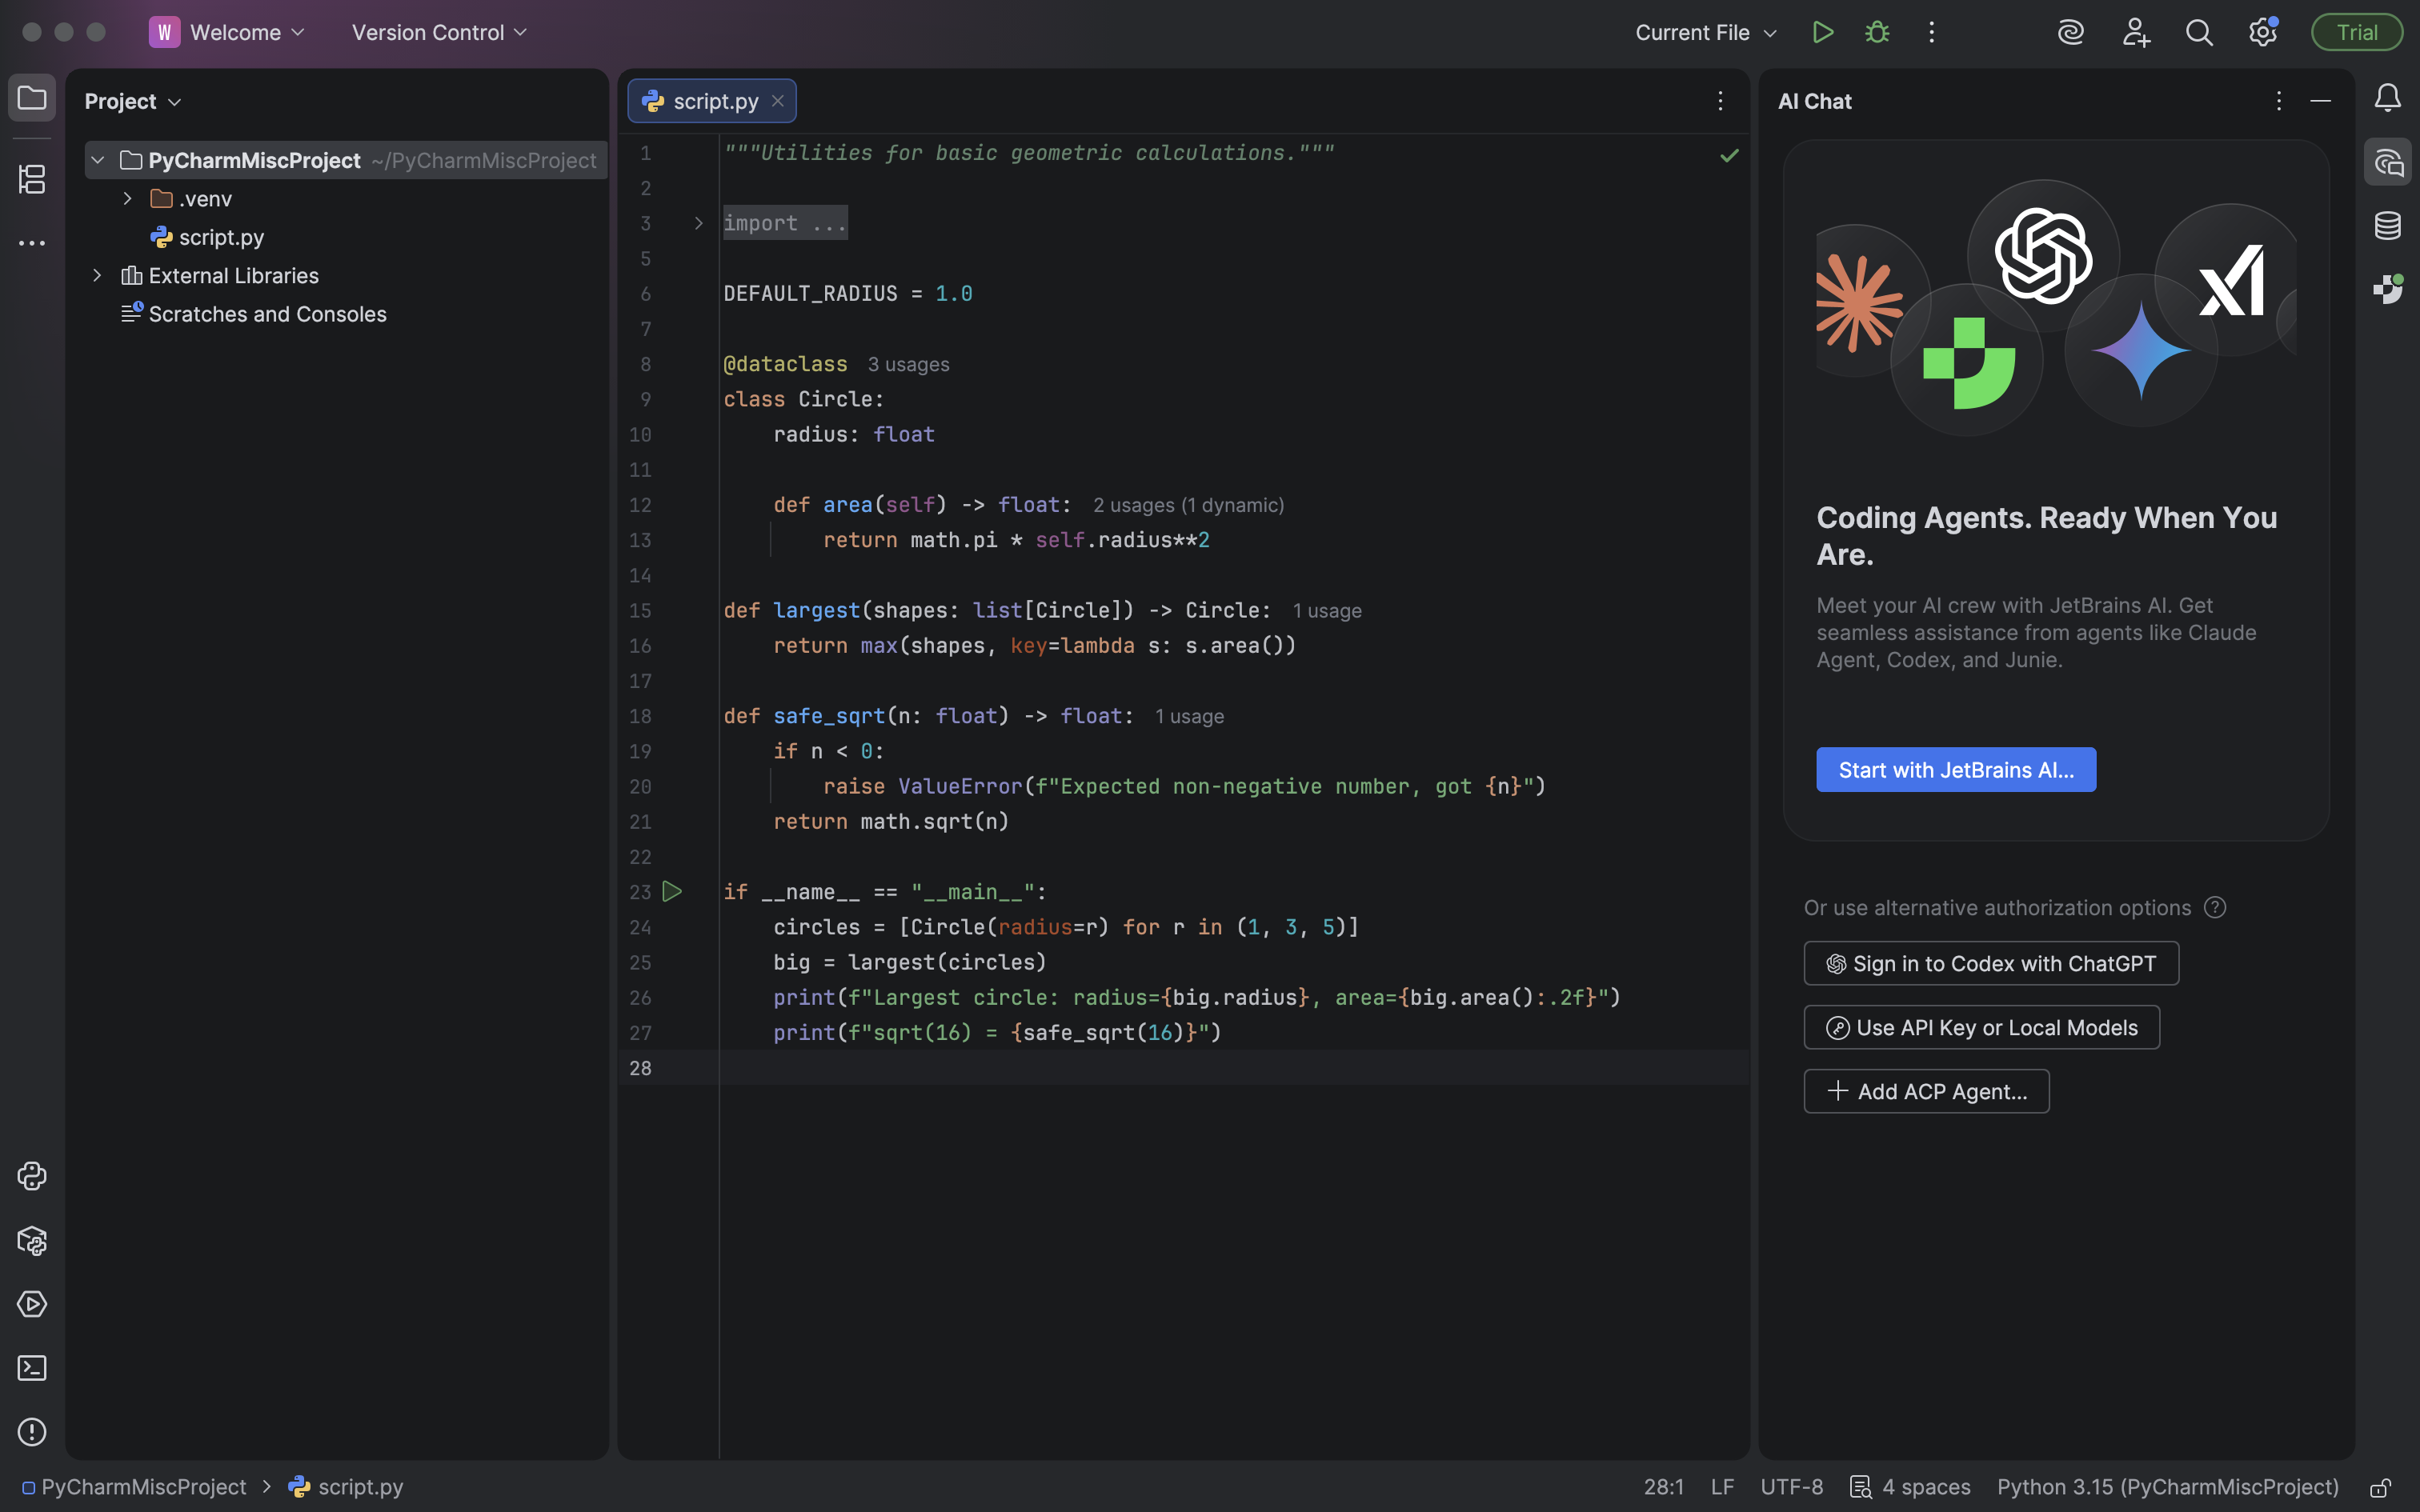Show more tool windows ellipsis in left sidebar
Viewport: 2420px width, 1512px height.
pyautogui.click(x=32, y=243)
